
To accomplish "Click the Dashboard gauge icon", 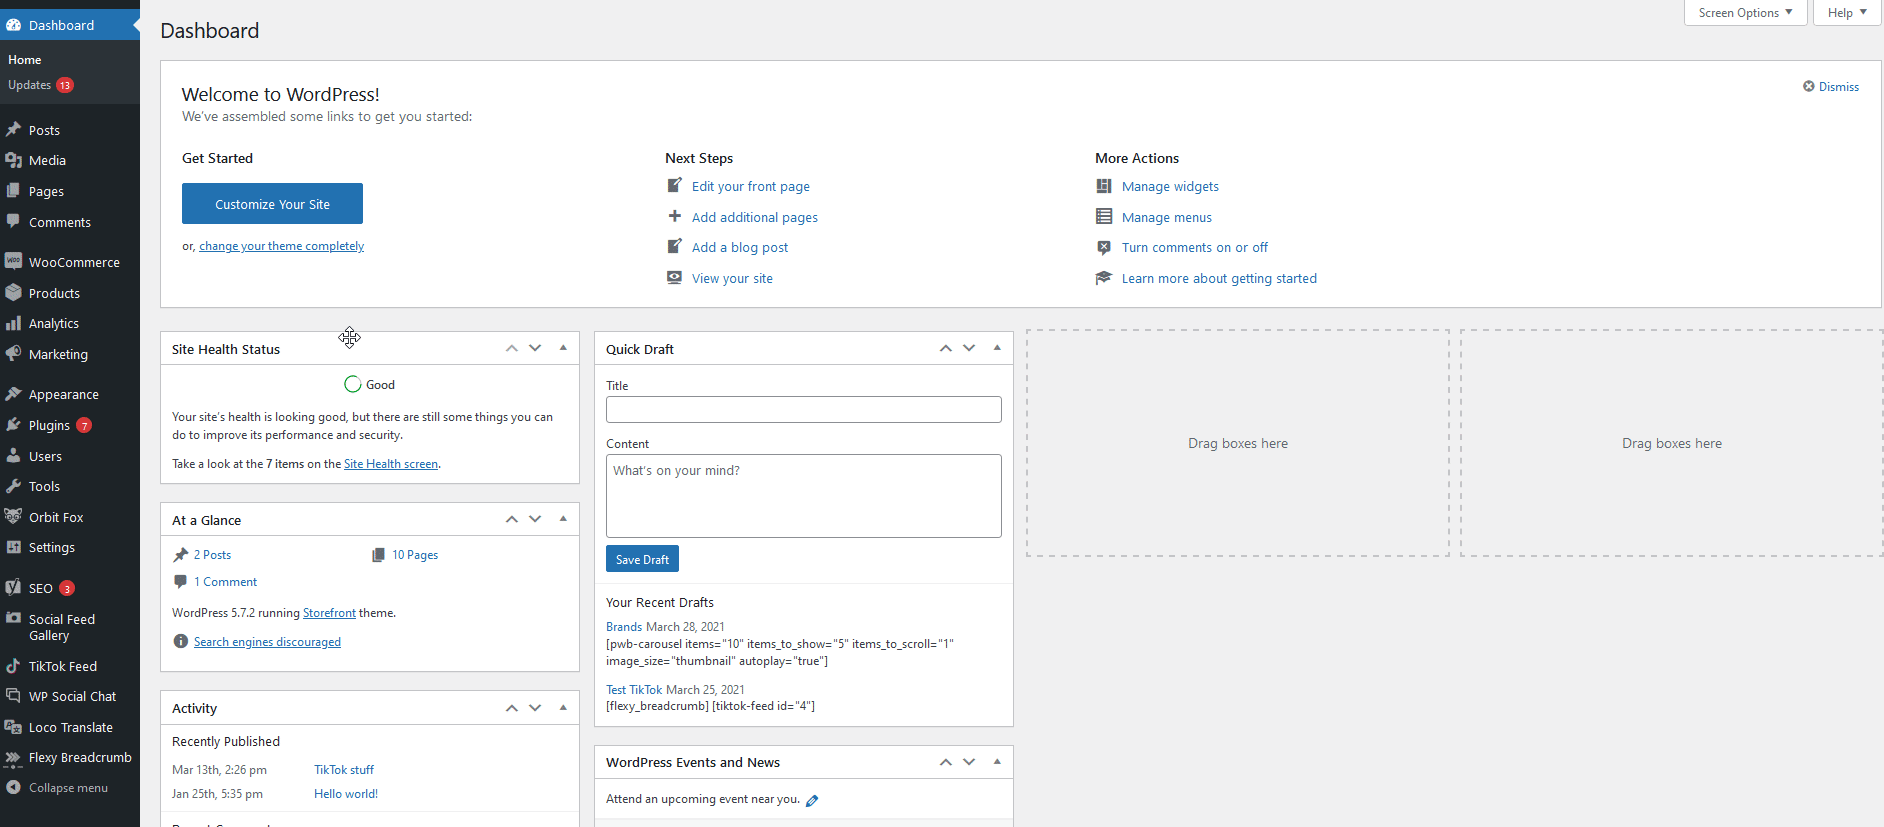I will click(x=13, y=25).
